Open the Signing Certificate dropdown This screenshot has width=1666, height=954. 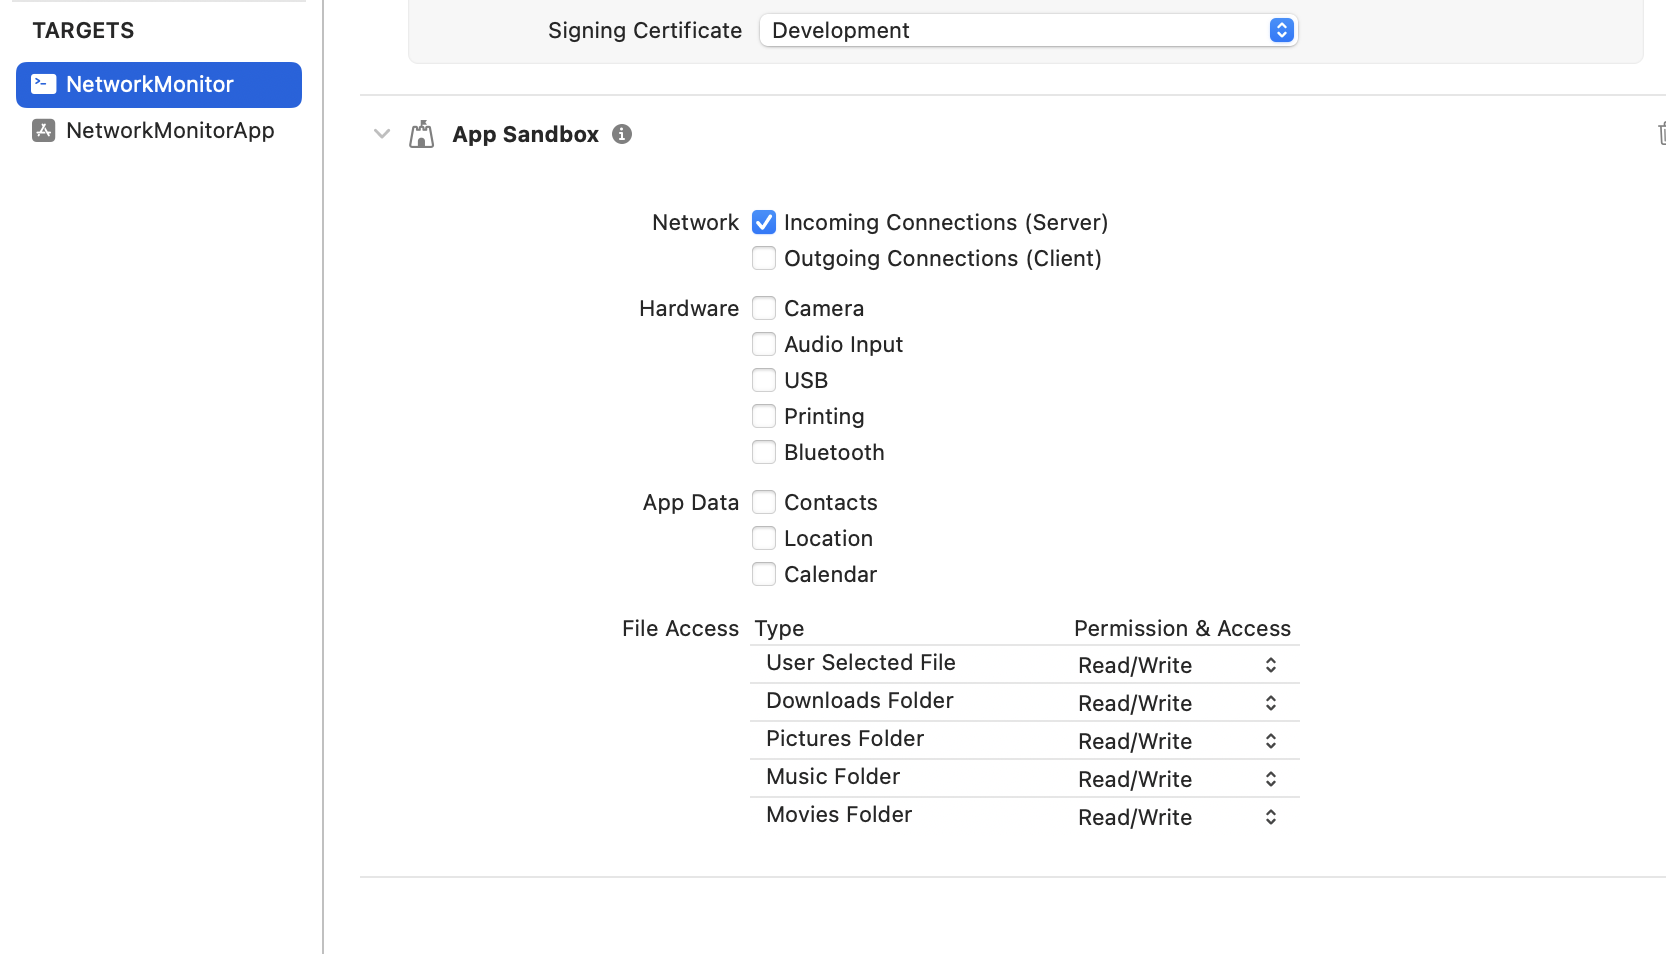coord(1028,30)
